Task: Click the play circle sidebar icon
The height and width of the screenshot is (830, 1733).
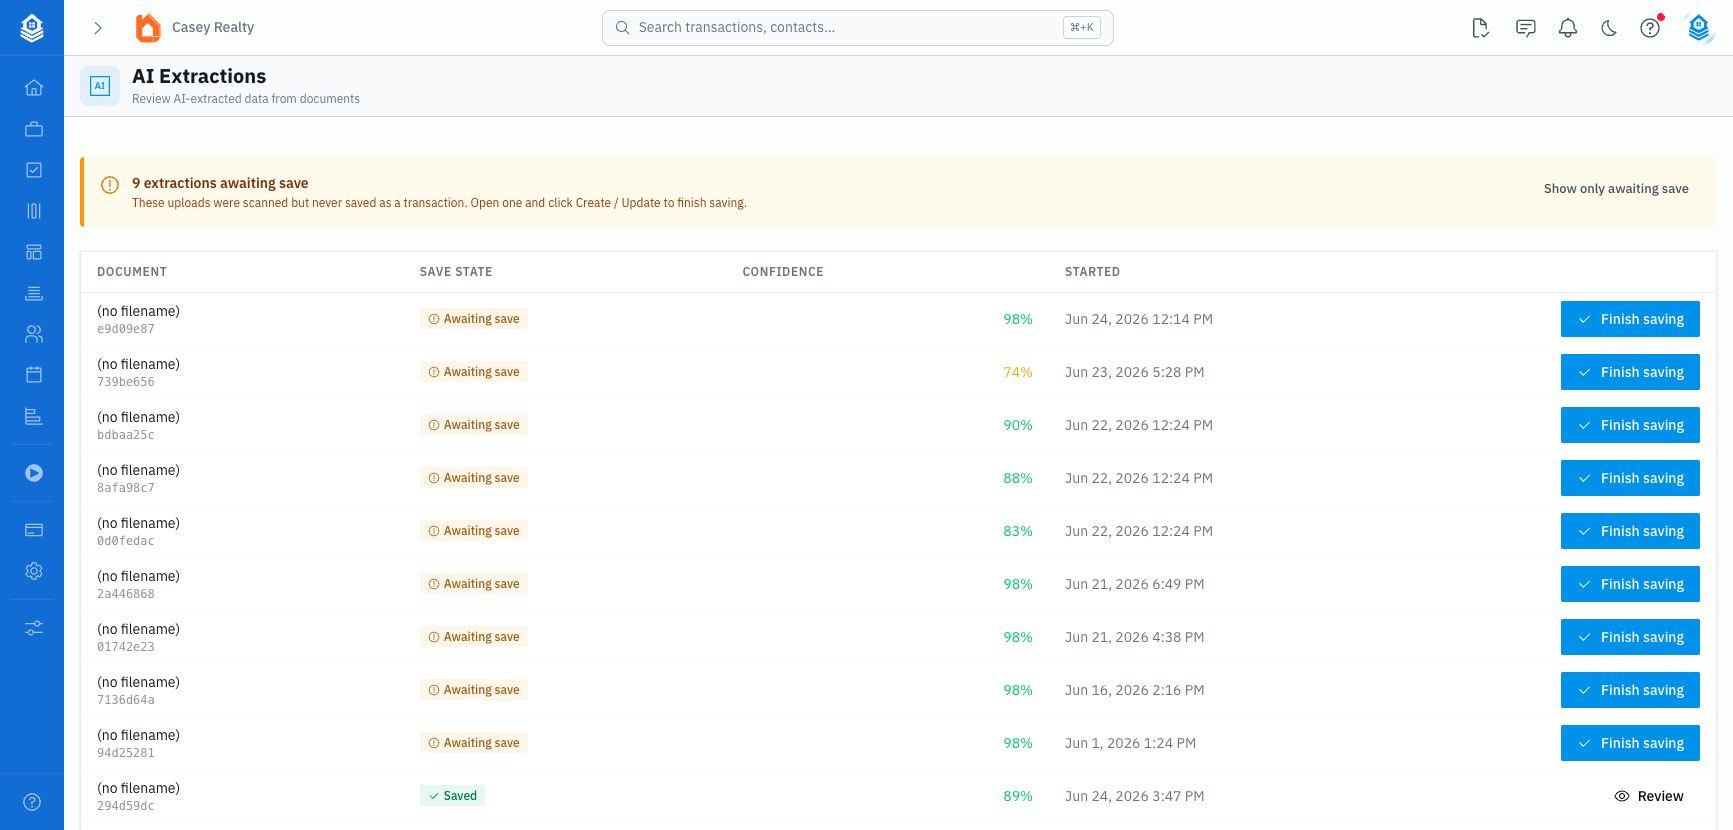Action: click(34, 473)
